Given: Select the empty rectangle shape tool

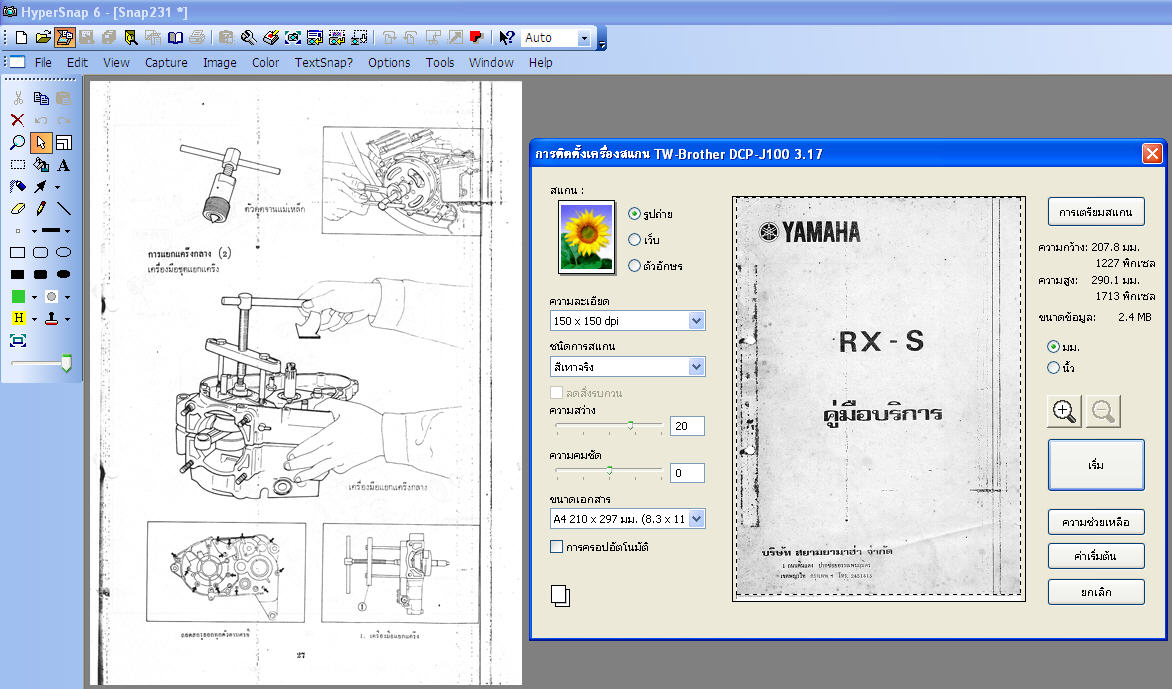Looking at the screenshot, I should click(18, 253).
